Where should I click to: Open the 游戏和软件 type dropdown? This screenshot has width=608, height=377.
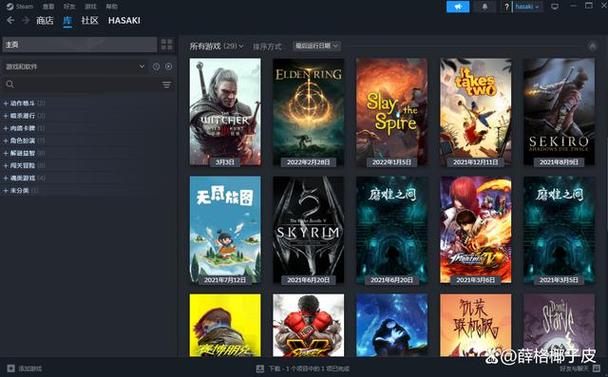[x=75, y=67]
